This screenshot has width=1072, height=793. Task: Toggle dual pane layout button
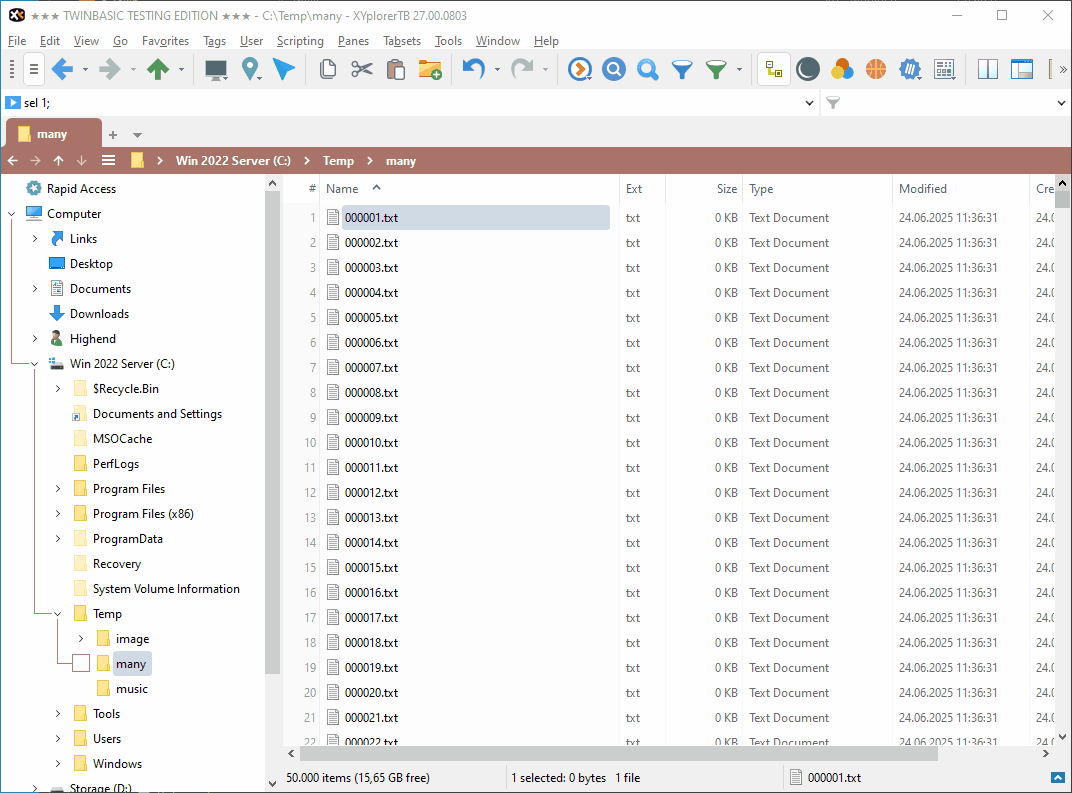[988, 69]
